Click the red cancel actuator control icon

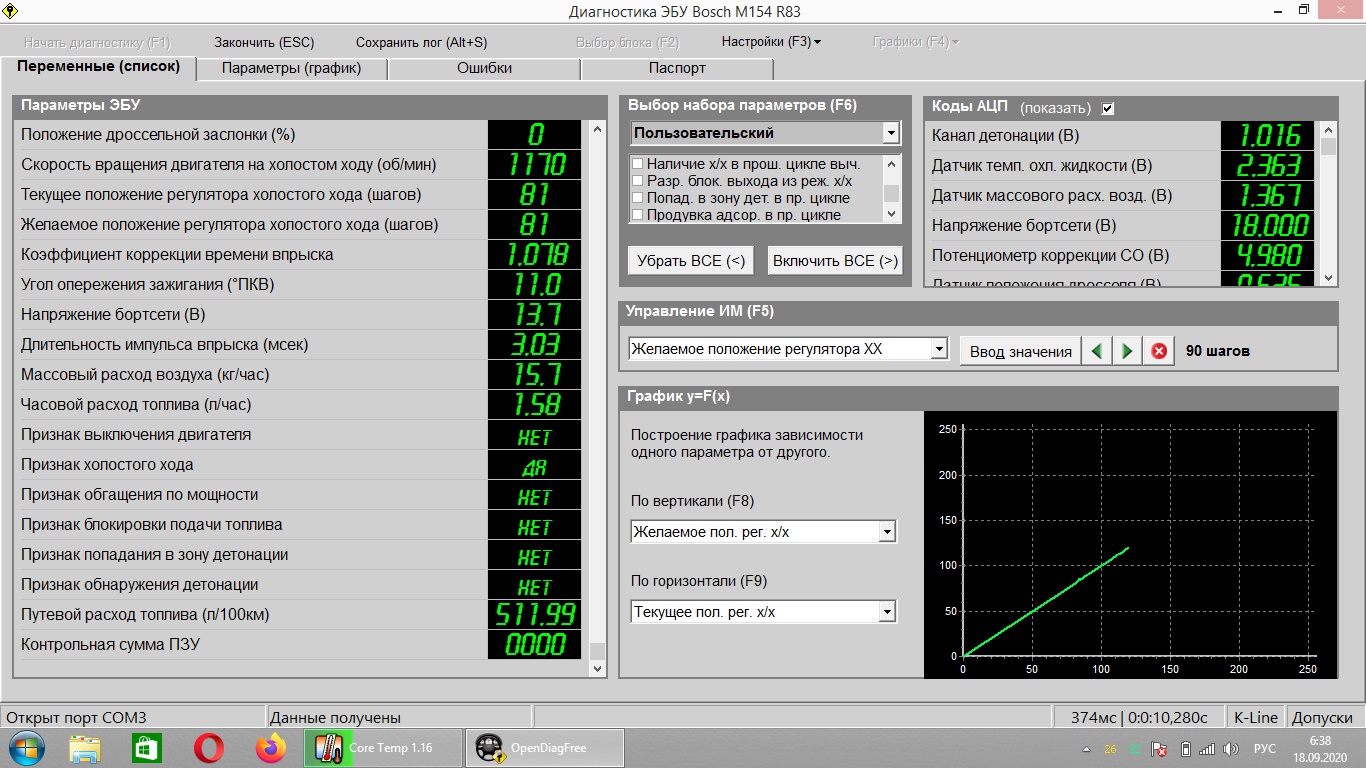click(x=1159, y=351)
